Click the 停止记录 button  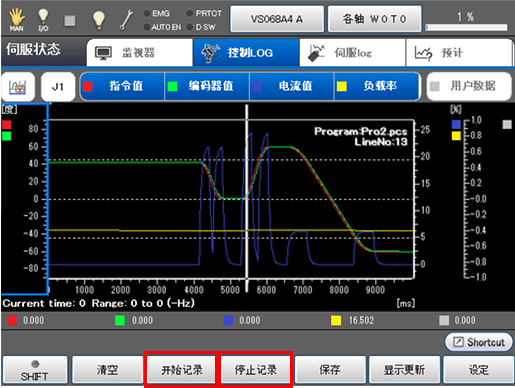(256, 369)
